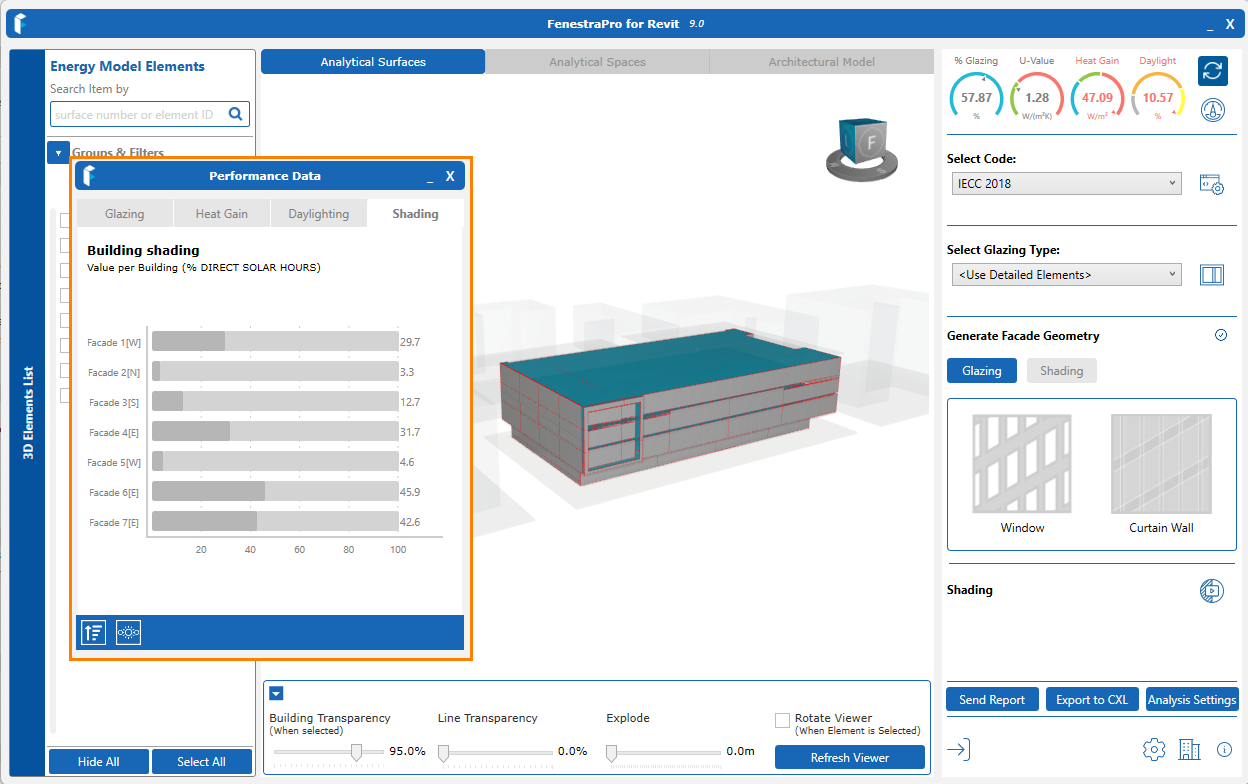Image resolution: width=1248 pixels, height=784 pixels.
Task: Click the Send Report button
Action: point(992,700)
